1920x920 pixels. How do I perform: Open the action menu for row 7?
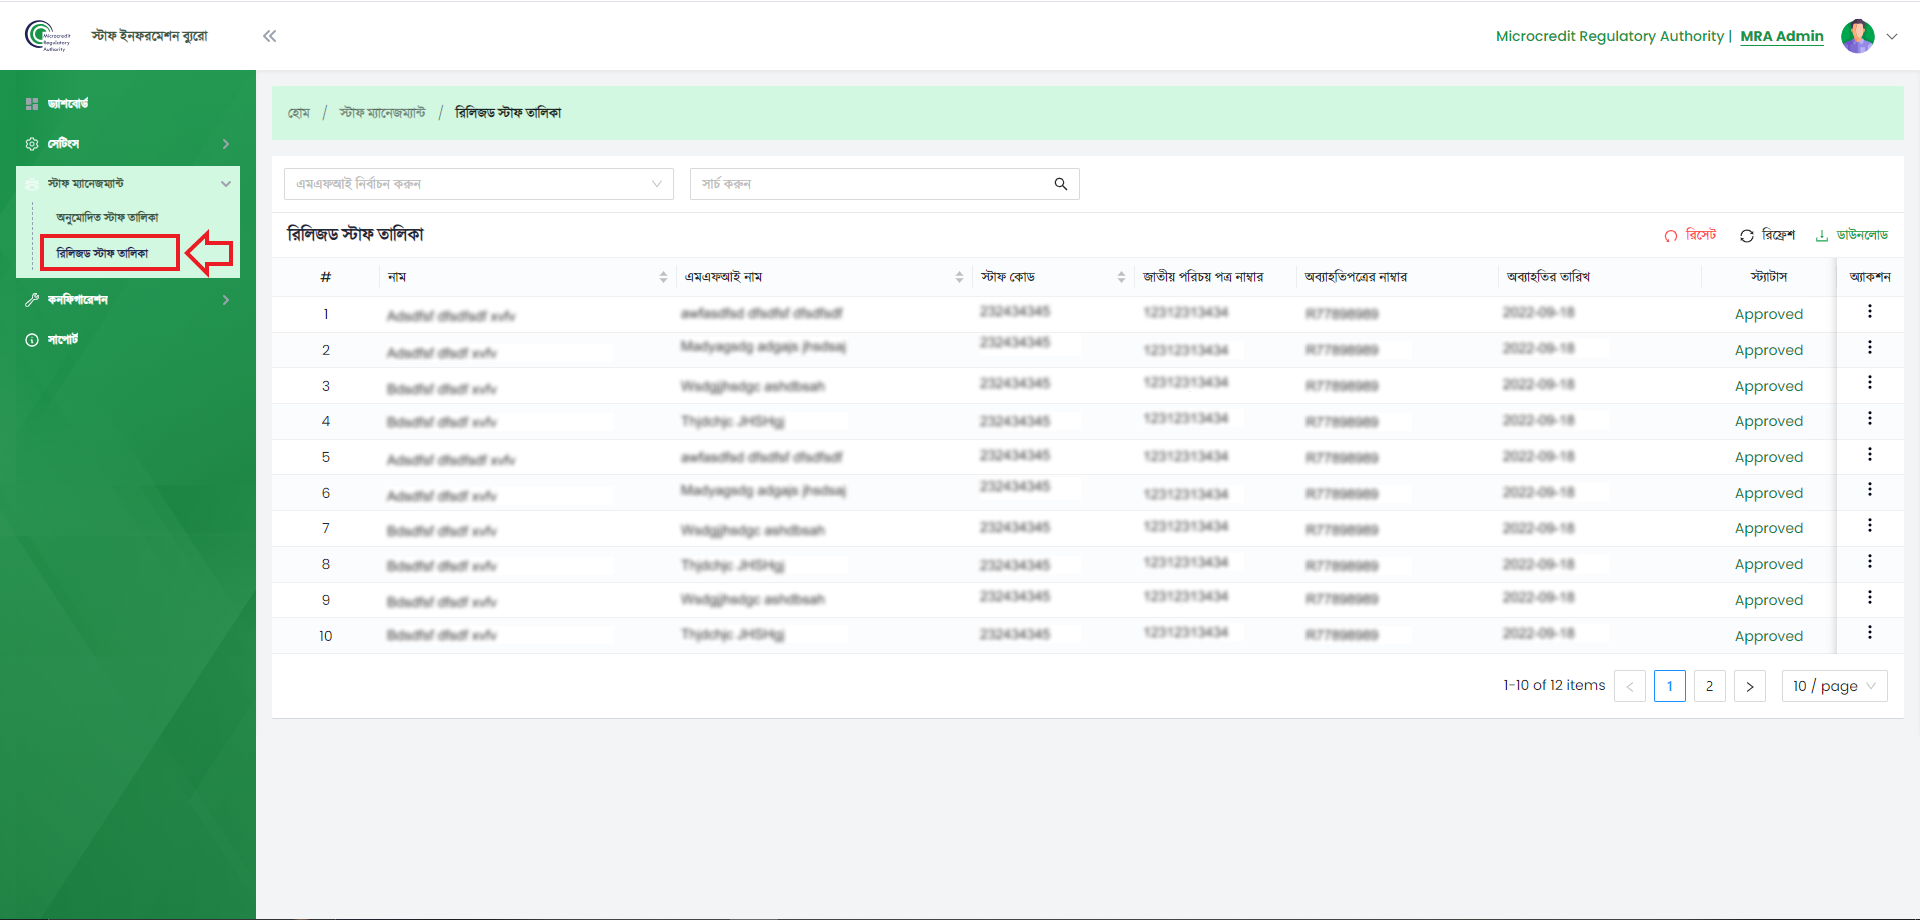(1869, 526)
